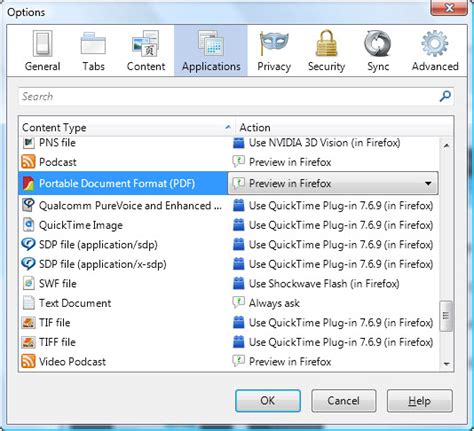Image resolution: width=474 pixels, height=431 pixels.
Task: Expand the PDF action dropdown arrow
Action: click(428, 183)
